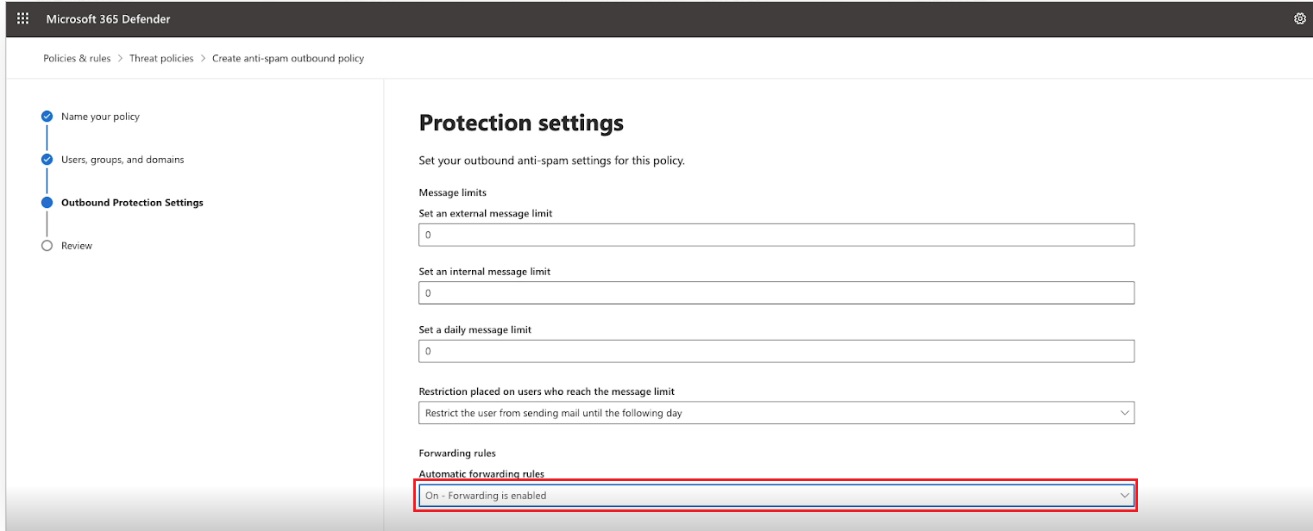This screenshot has width=1313, height=531.
Task: Focus the external message limit field
Action: click(776, 234)
